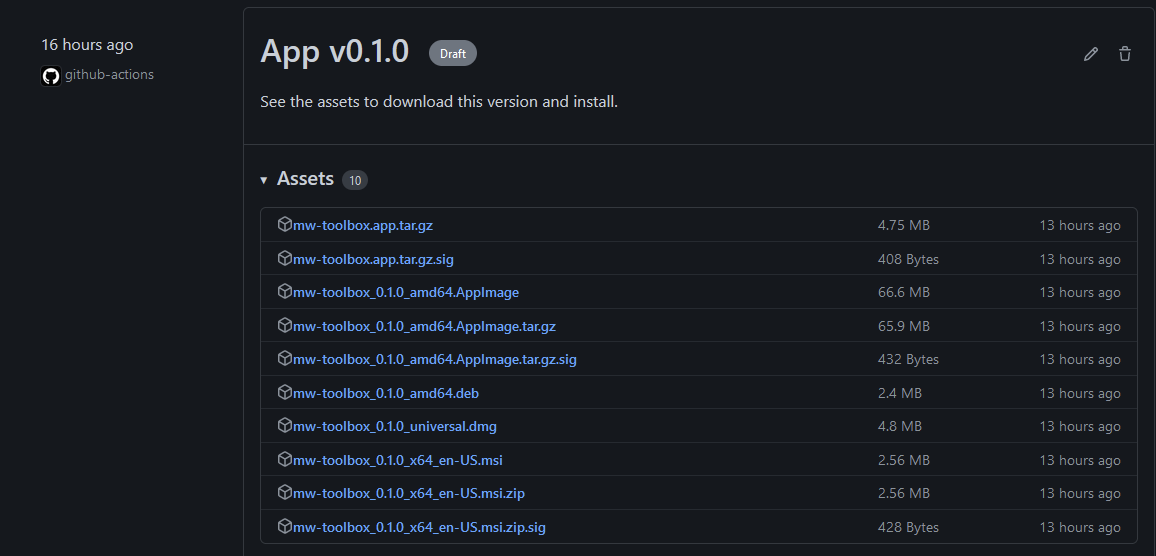Screen dimensions: 1156x556
Task: Open the github-actions author link
Action: 109,74
